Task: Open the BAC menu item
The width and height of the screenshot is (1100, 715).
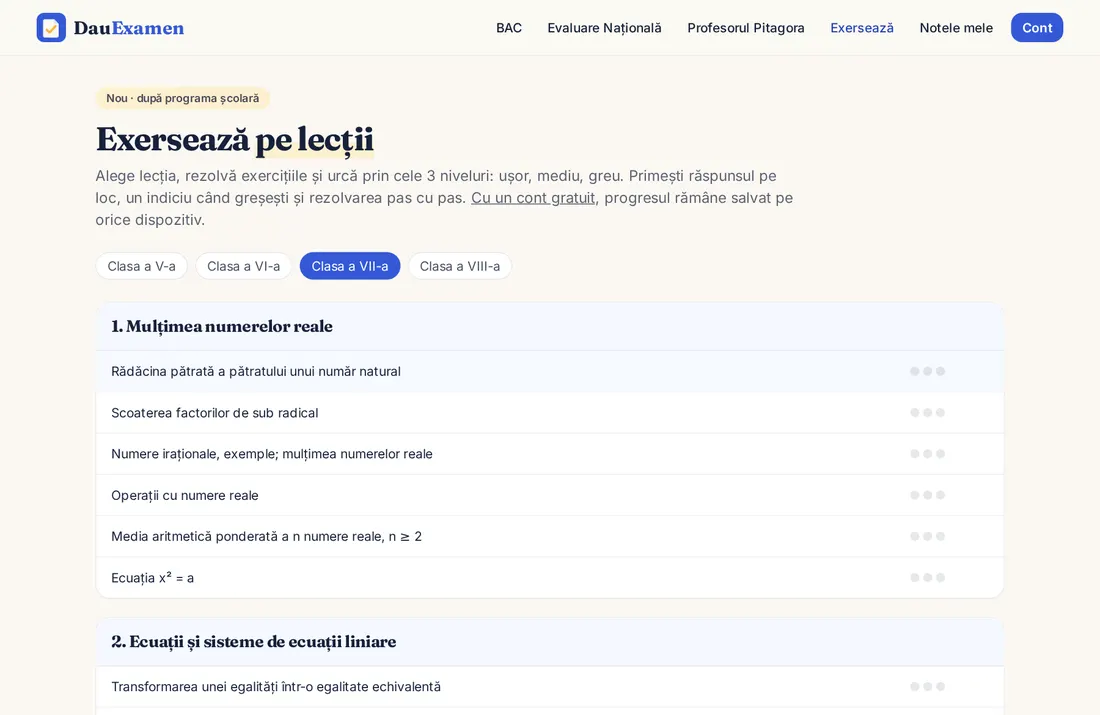Action: pyautogui.click(x=509, y=28)
